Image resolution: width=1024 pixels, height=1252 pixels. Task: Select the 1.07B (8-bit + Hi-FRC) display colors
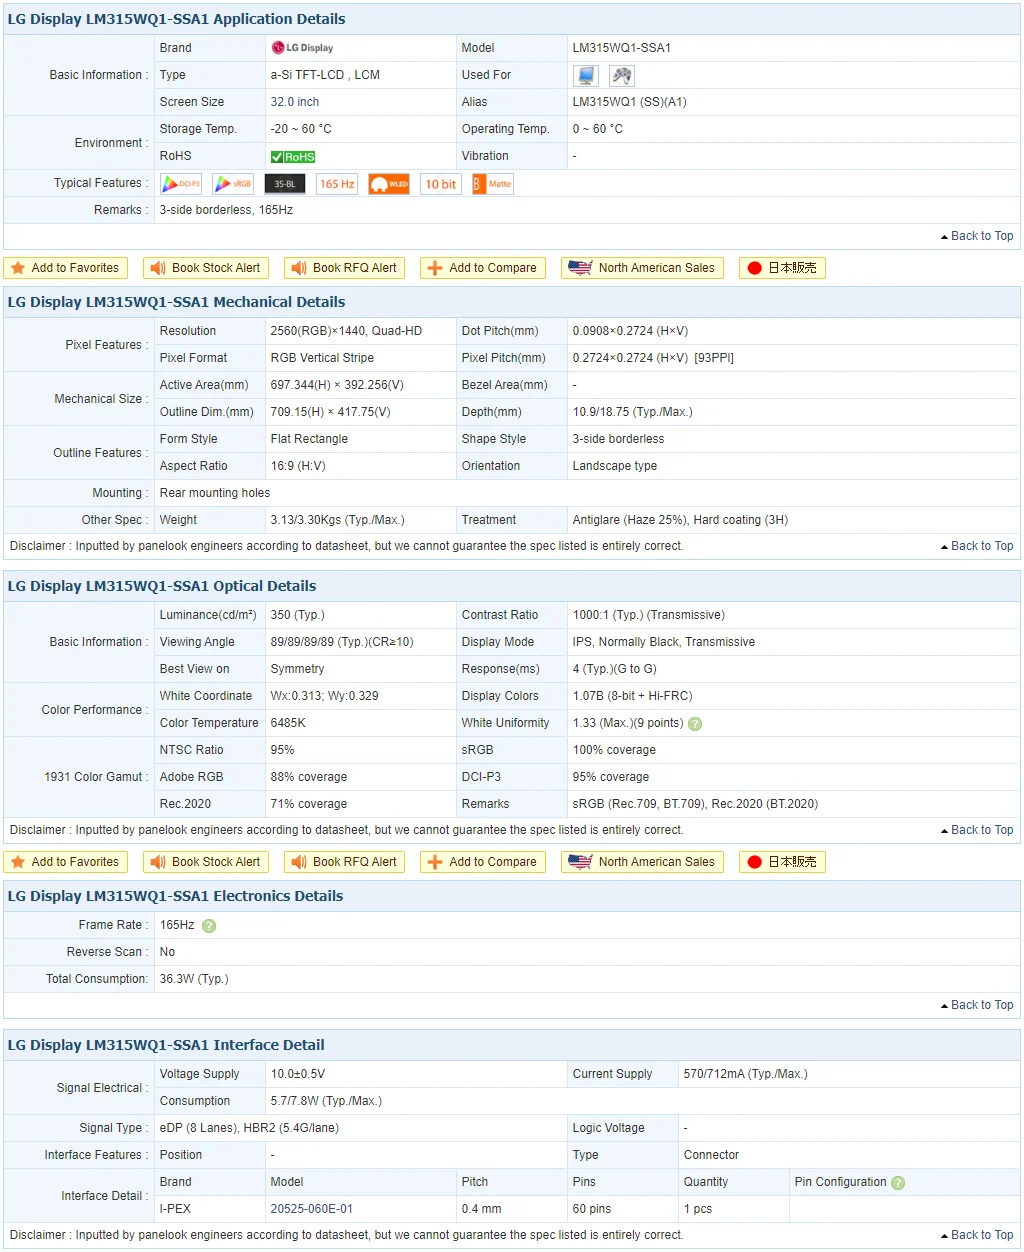(x=633, y=696)
